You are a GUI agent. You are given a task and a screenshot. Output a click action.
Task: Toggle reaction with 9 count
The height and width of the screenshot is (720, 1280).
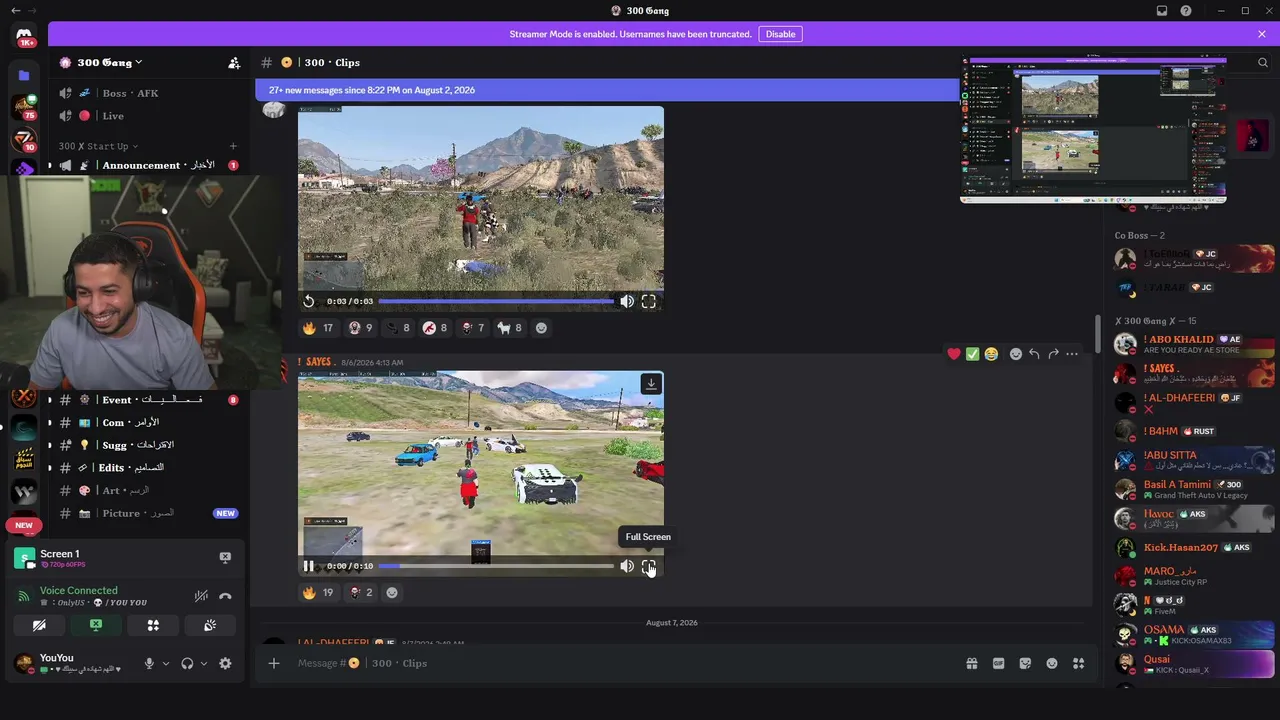pos(360,328)
